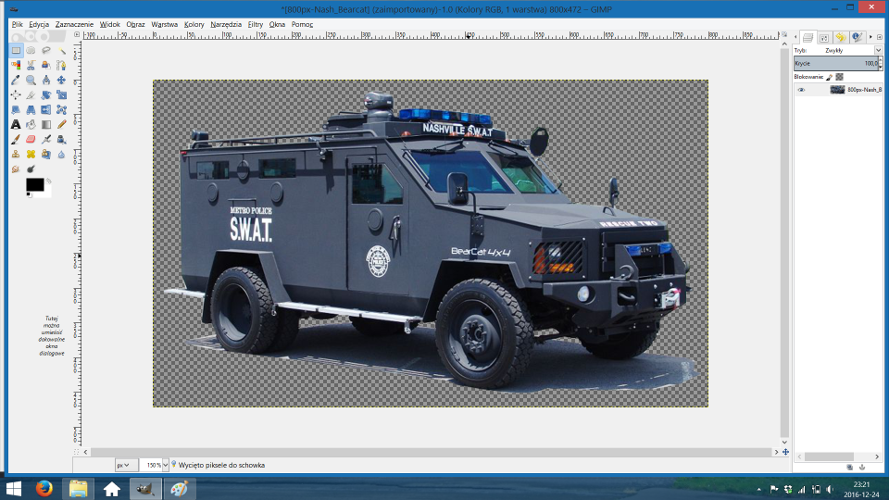This screenshot has height=500, width=889.
Task: Click the ruler corner menu button
Action: click(77, 35)
